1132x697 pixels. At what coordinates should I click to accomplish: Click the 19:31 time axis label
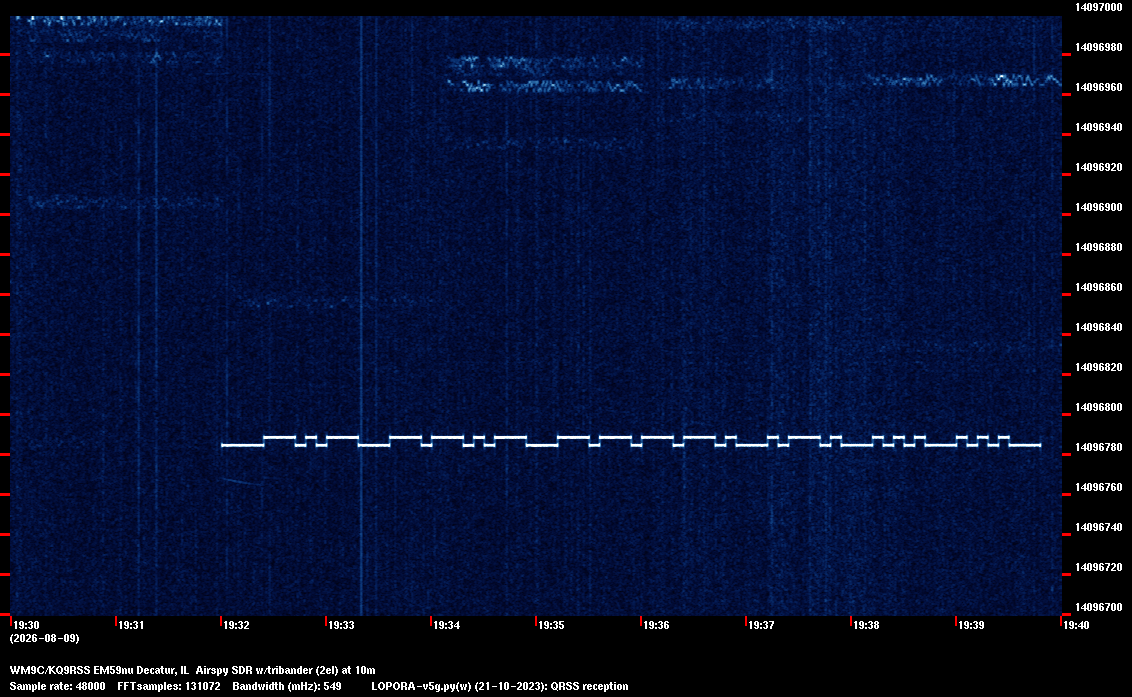point(131,625)
